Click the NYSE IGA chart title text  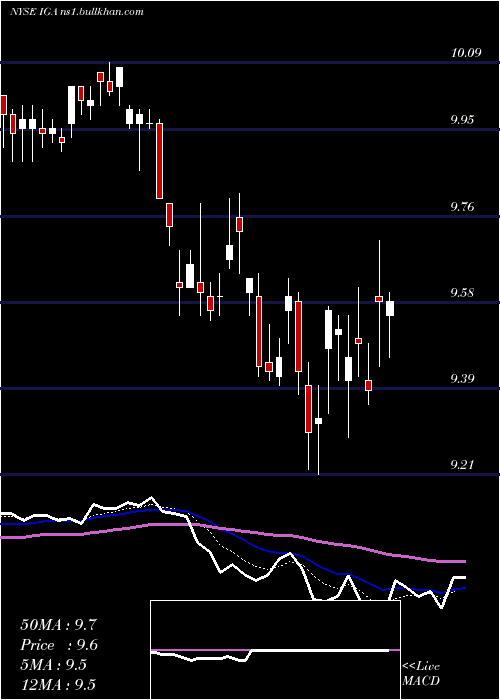(x=77, y=12)
